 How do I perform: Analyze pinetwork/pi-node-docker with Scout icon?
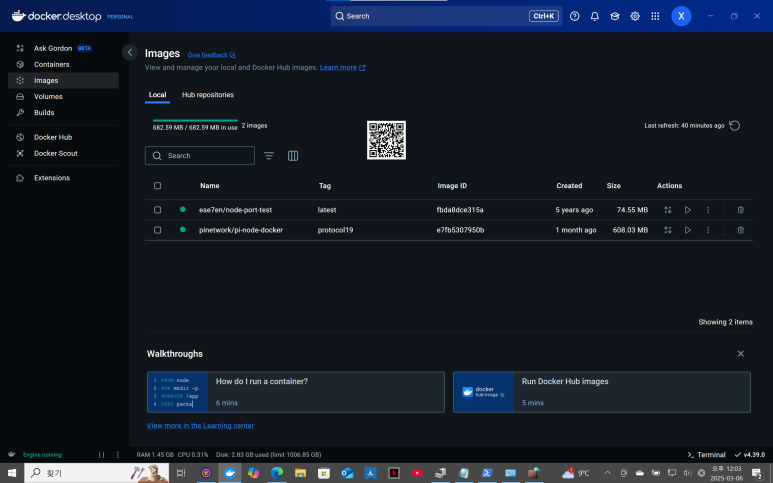point(668,230)
